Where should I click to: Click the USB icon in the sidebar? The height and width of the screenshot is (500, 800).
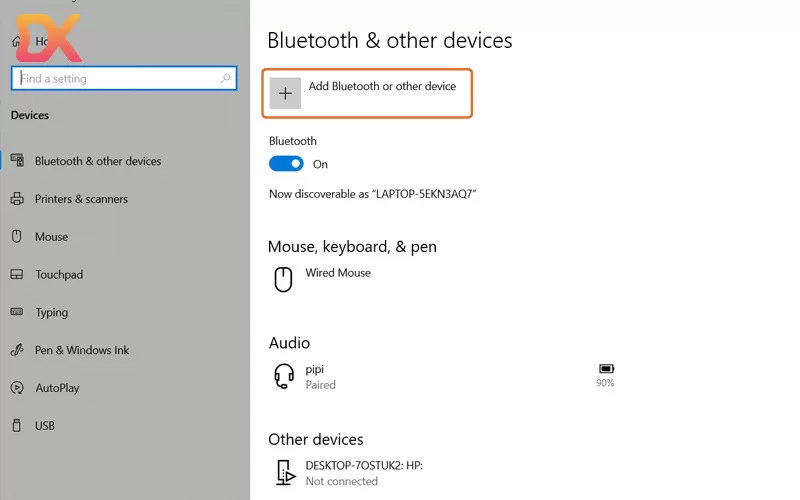[x=17, y=425]
